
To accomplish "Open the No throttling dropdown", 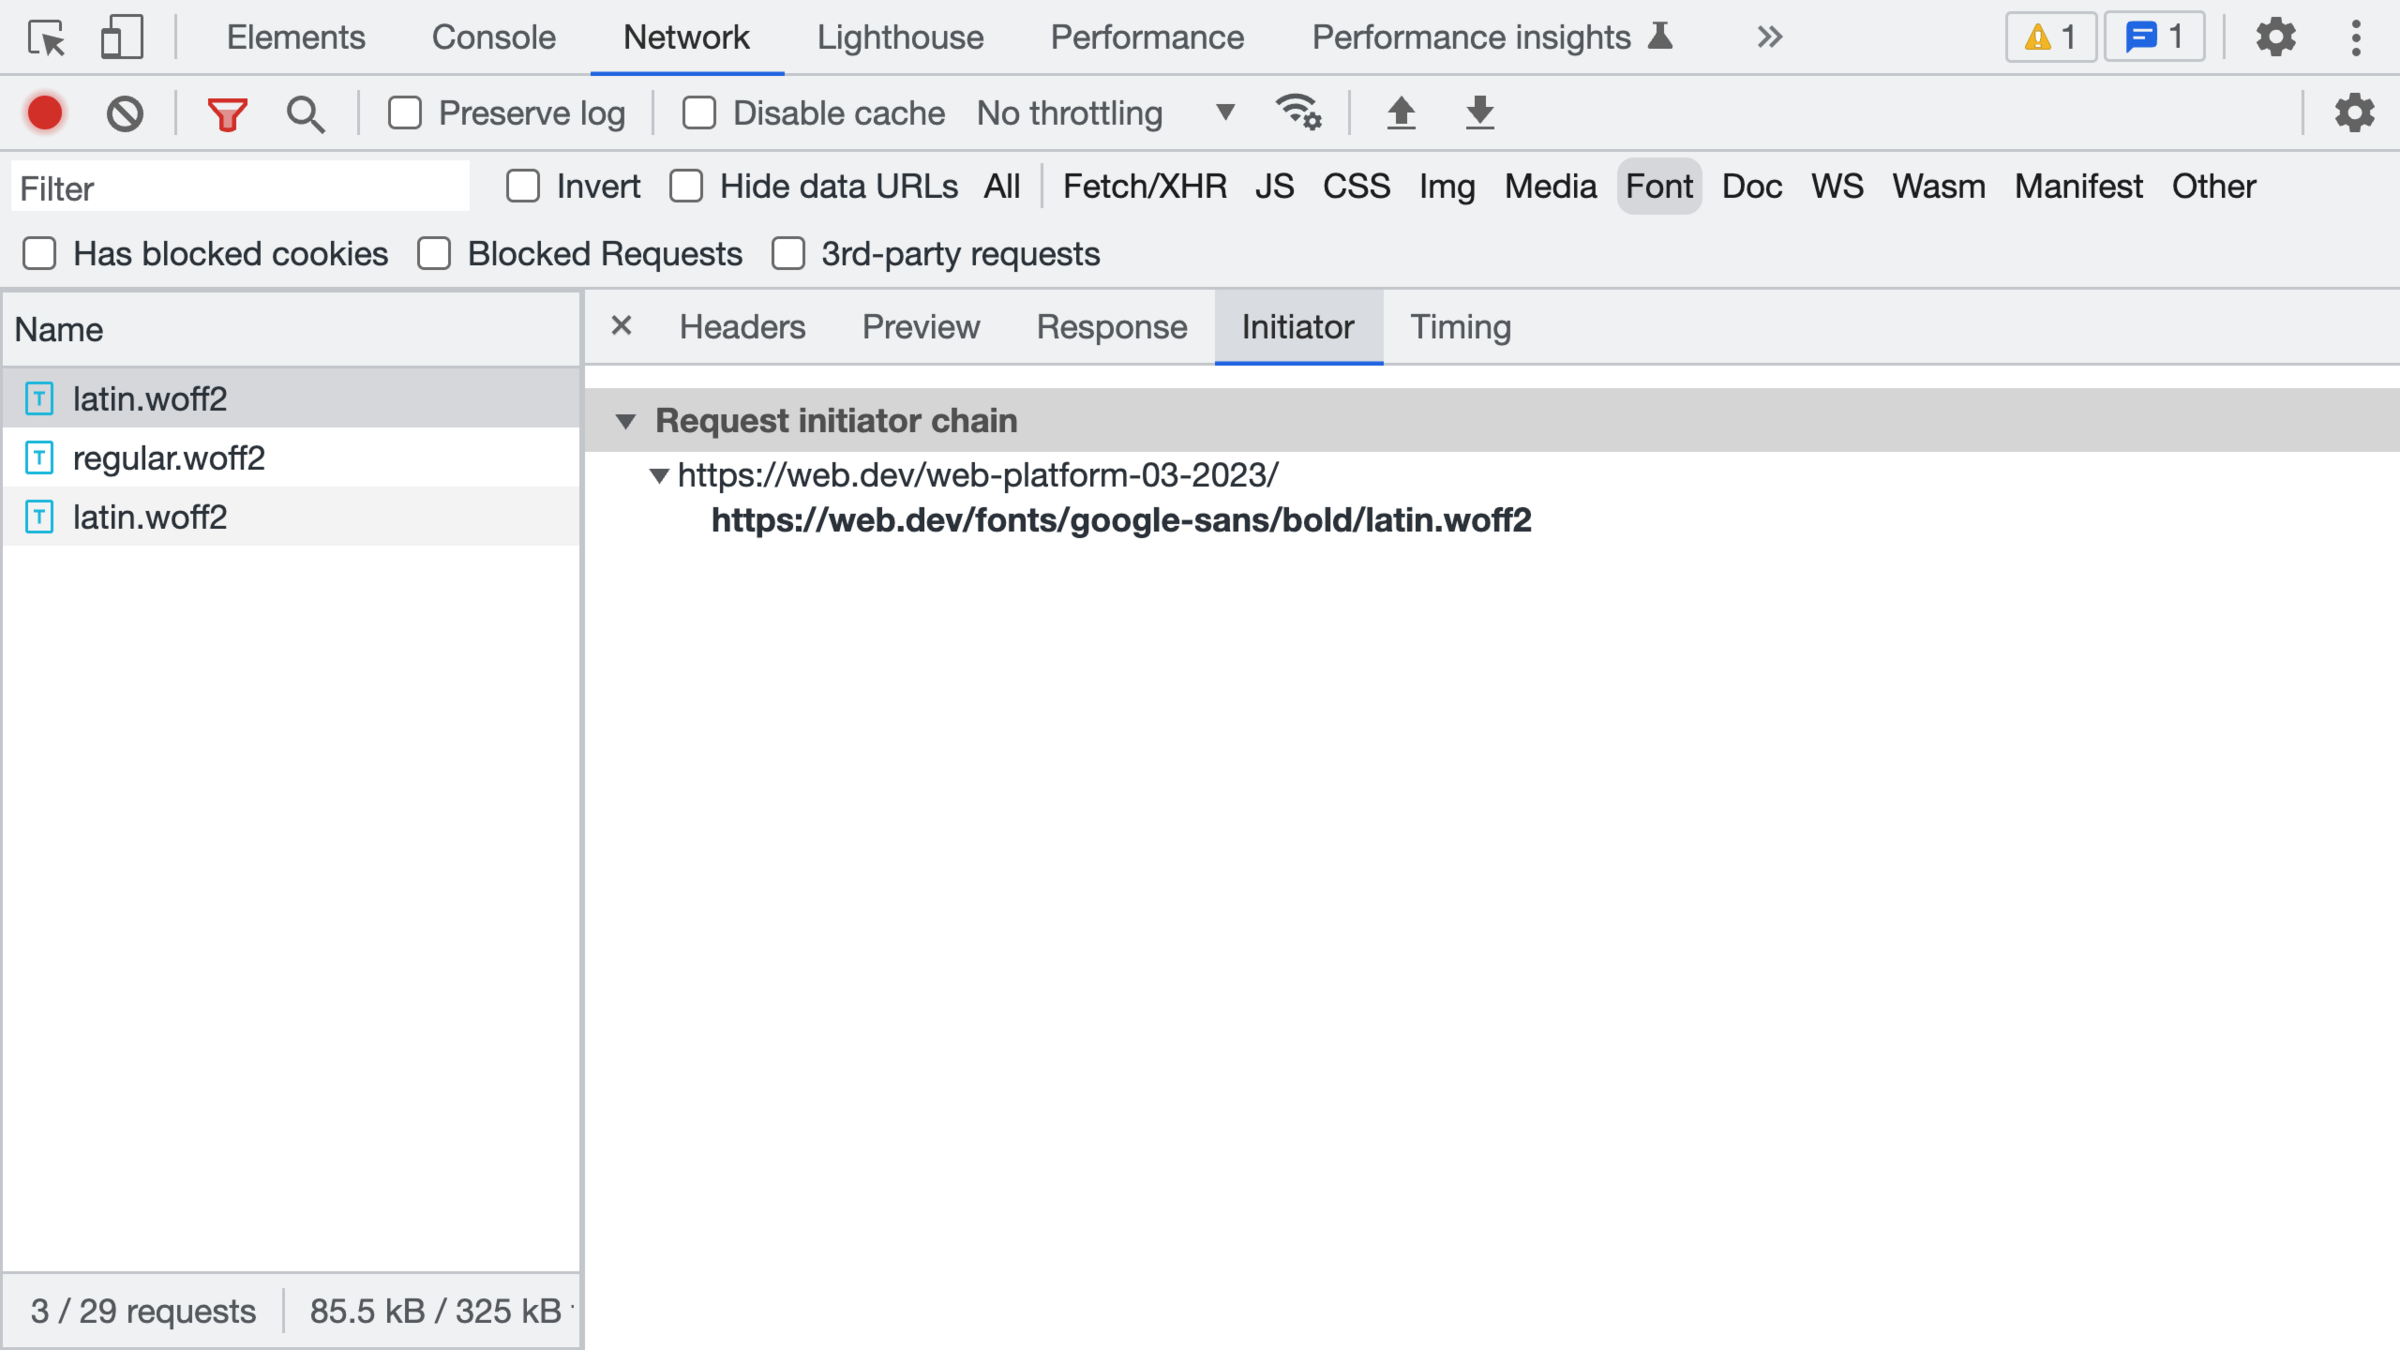I will [1105, 113].
